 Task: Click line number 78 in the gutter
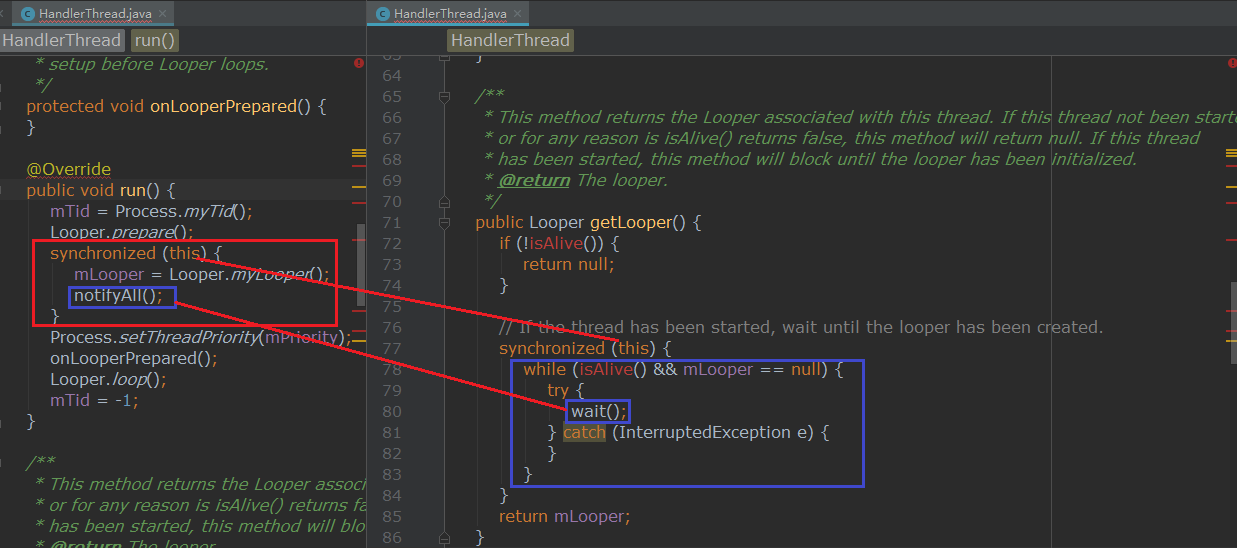[391, 370]
